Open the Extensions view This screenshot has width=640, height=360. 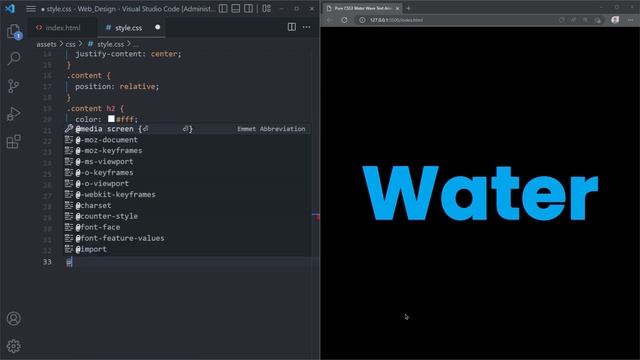coord(13,142)
